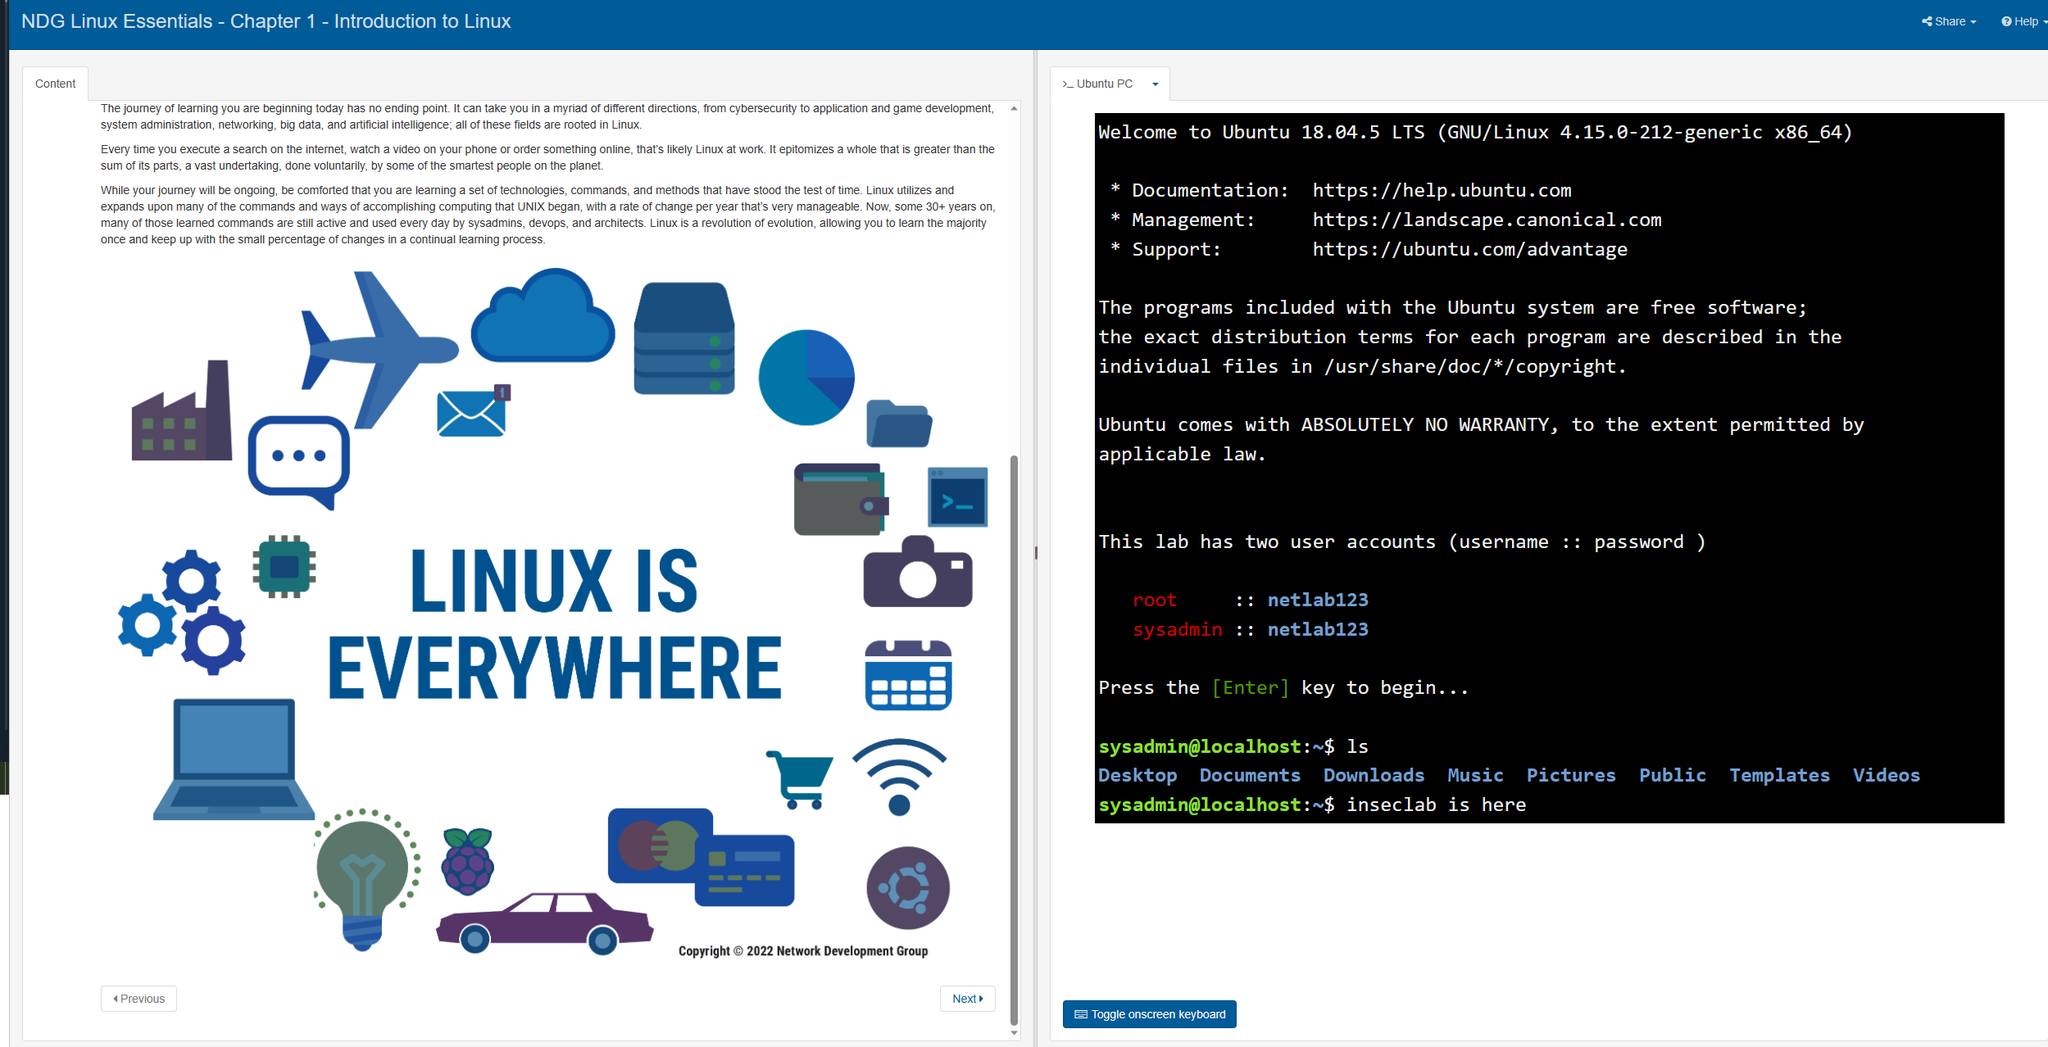The width and height of the screenshot is (2048, 1047).
Task: Click the content pane scroll-down arrow
Action: pyautogui.click(x=1014, y=1033)
